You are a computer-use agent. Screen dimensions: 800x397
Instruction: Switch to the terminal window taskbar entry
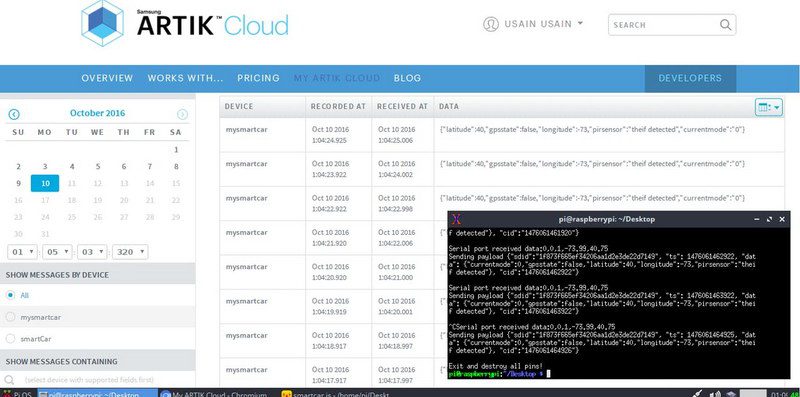coord(97,394)
